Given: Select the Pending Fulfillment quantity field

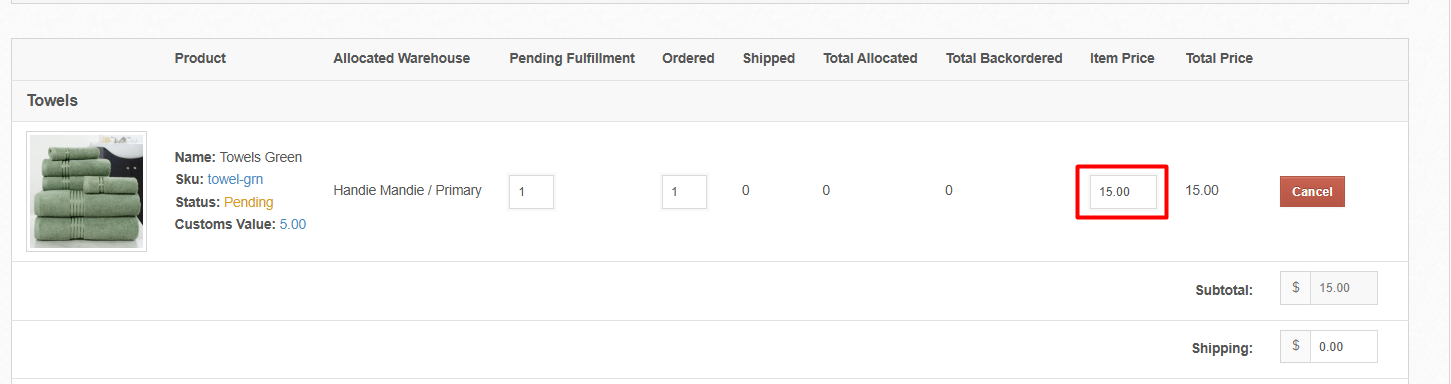Looking at the screenshot, I should tap(531, 192).
